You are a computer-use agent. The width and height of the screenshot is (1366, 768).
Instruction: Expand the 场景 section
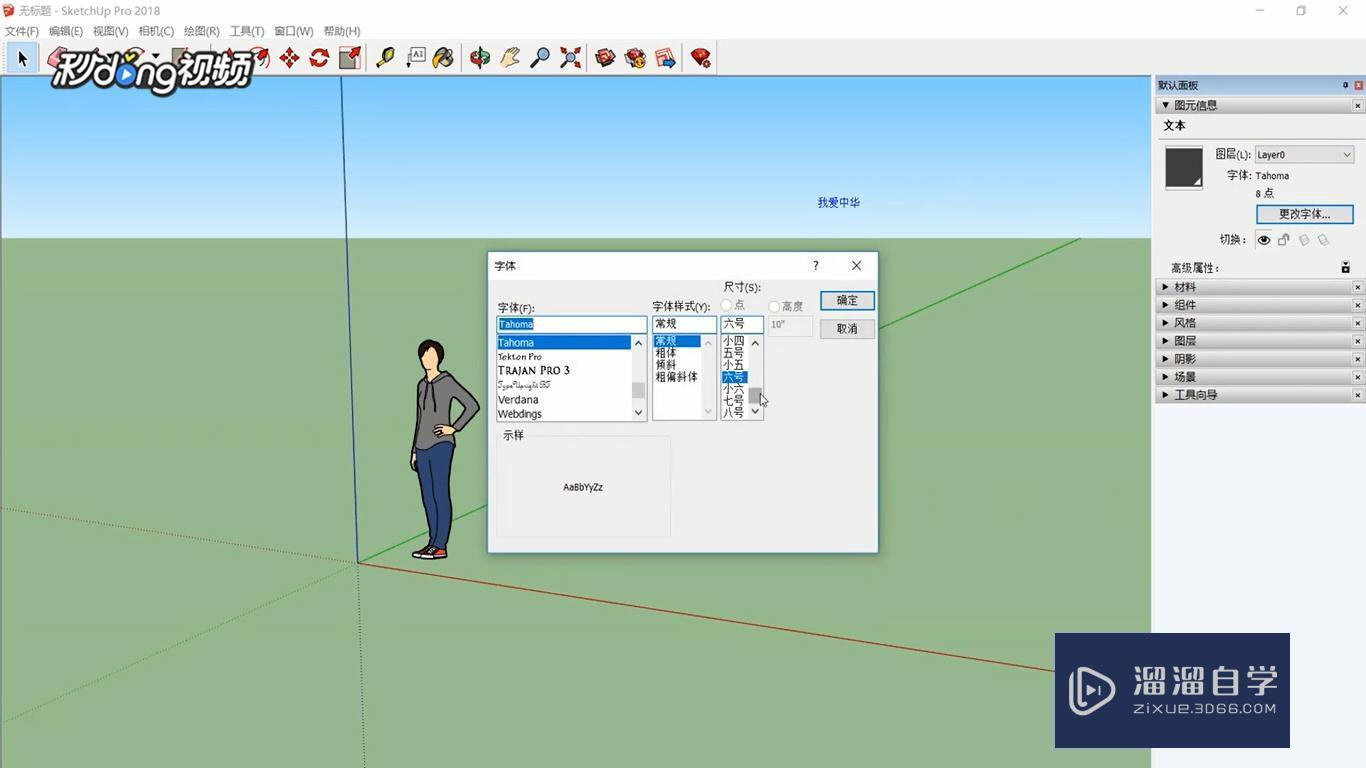[1165, 377]
